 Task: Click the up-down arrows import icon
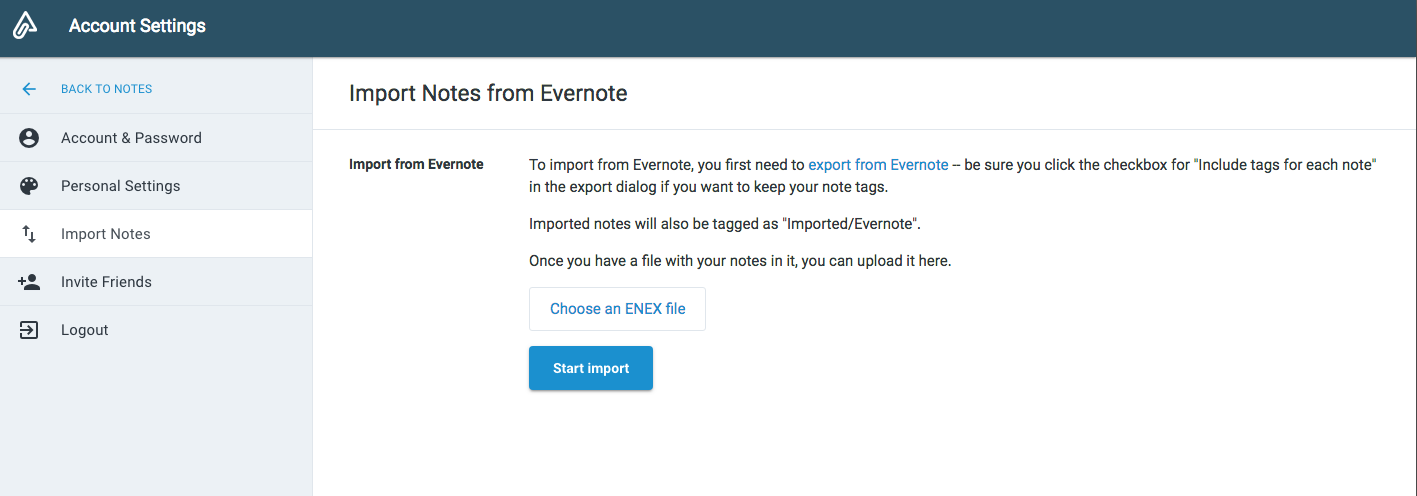click(x=29, y=234)
